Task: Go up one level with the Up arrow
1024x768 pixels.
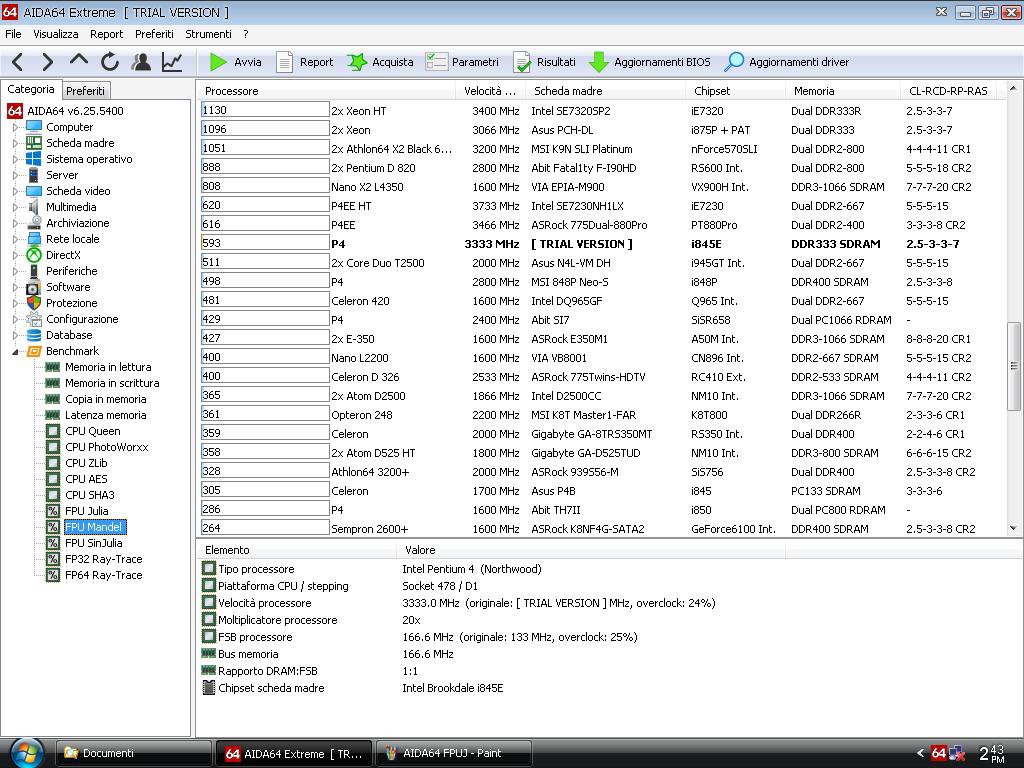Action: [x=78, y=62]
